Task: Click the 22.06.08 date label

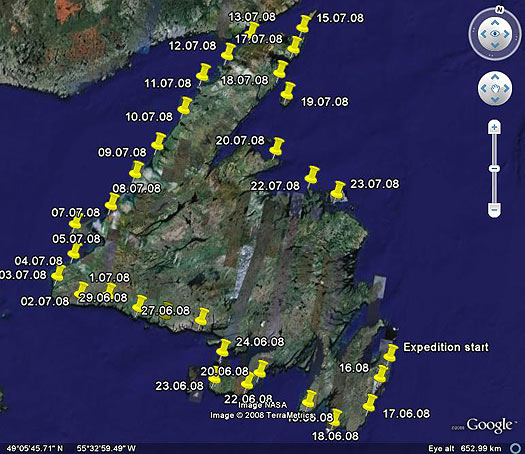Action: 248,399
